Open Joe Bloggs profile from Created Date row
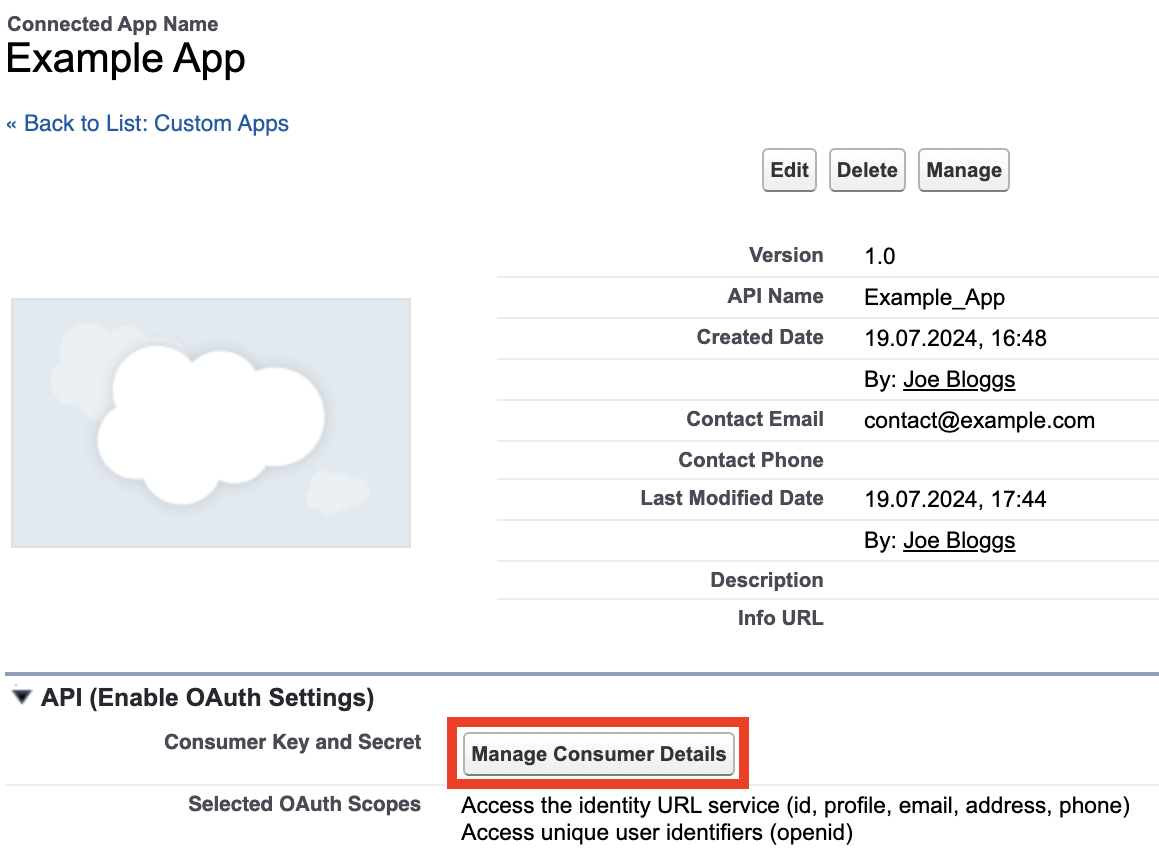The width and height of the screenshot is (1159, 848). coord(958,379)
